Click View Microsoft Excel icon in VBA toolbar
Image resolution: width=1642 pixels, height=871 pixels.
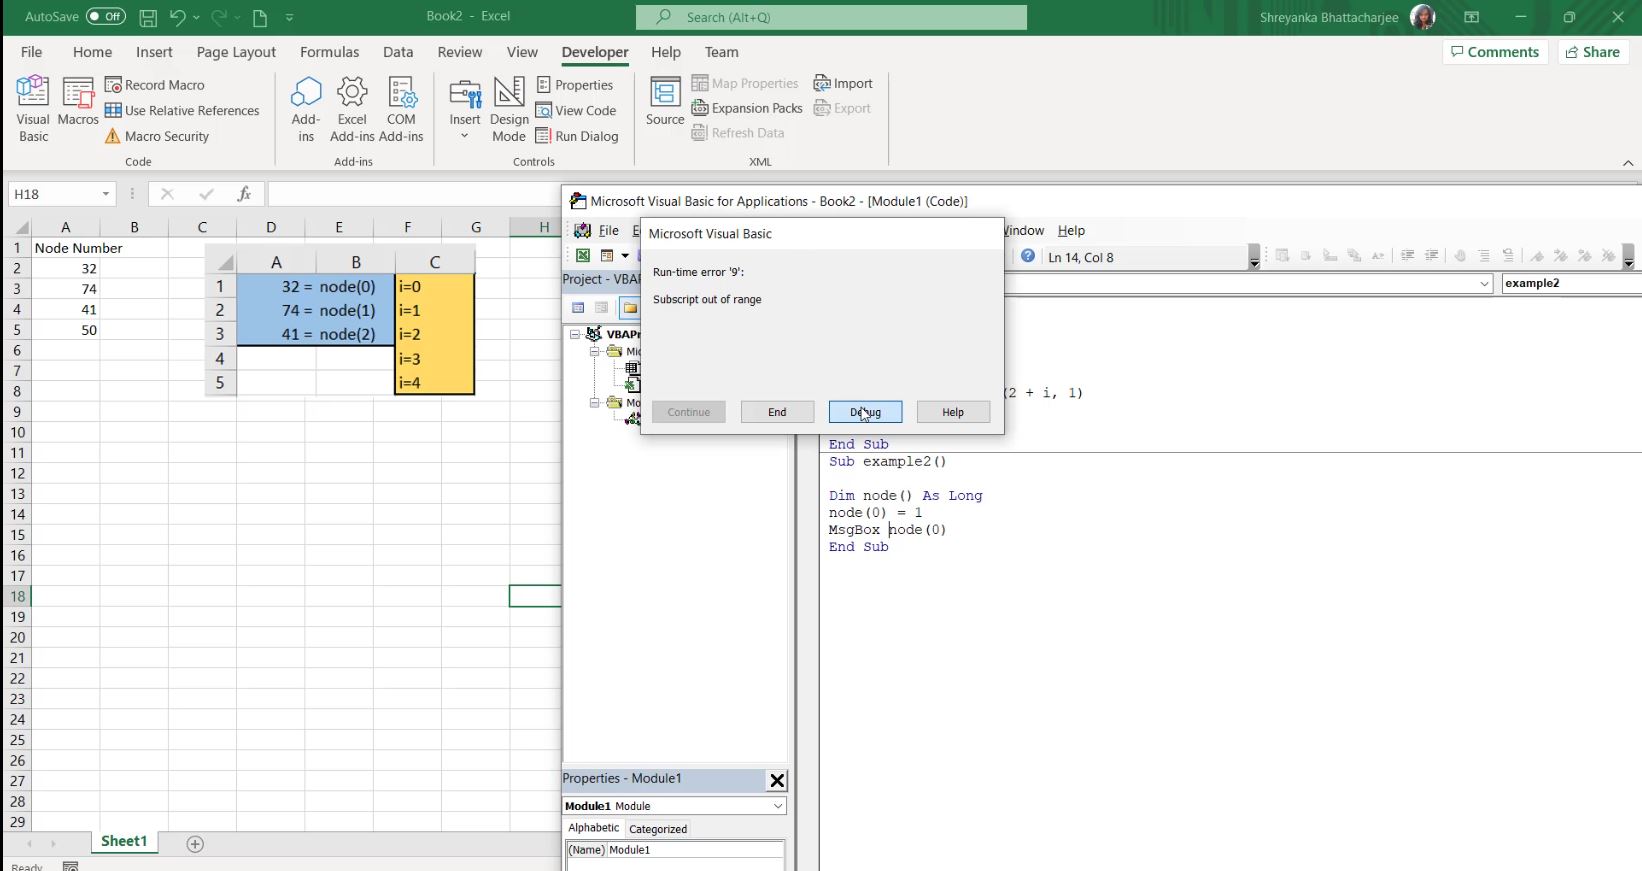click(583, 256)
